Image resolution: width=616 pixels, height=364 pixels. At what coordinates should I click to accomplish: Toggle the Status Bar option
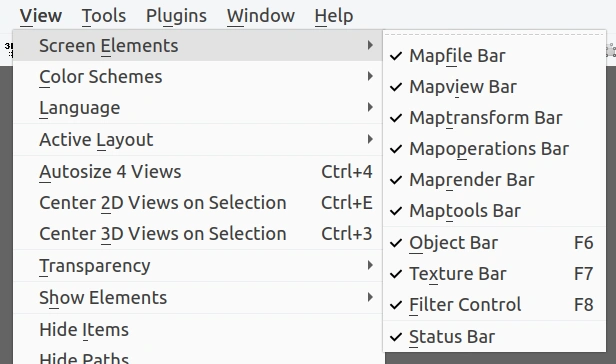point(494,337)
